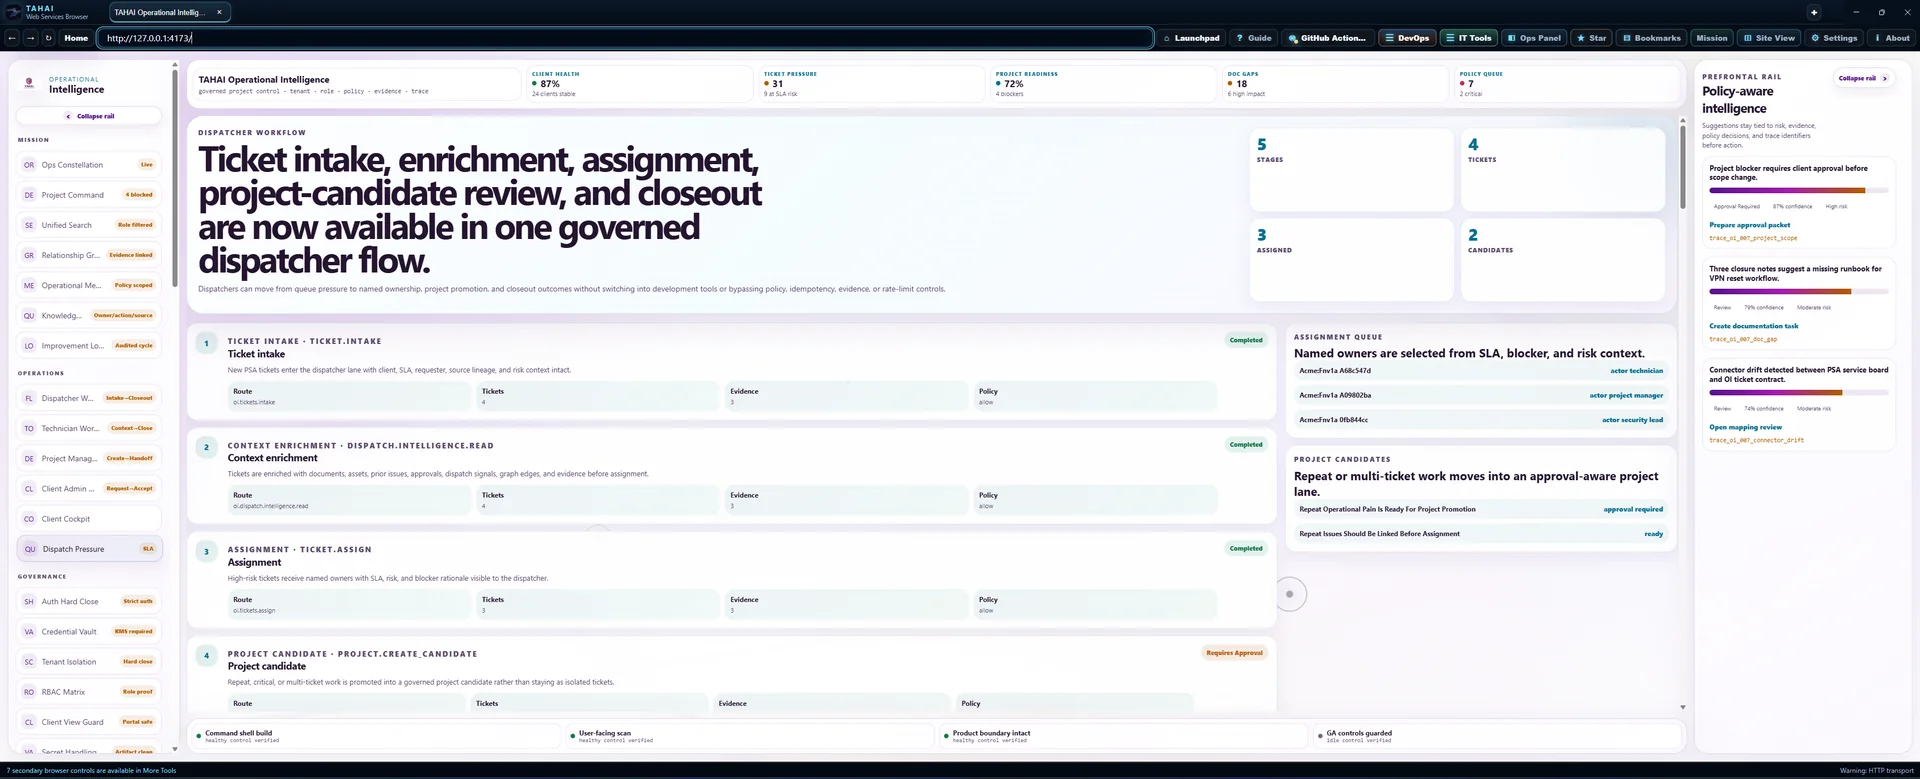Click the main content vertical scrollbar

tap(1682, 165)
